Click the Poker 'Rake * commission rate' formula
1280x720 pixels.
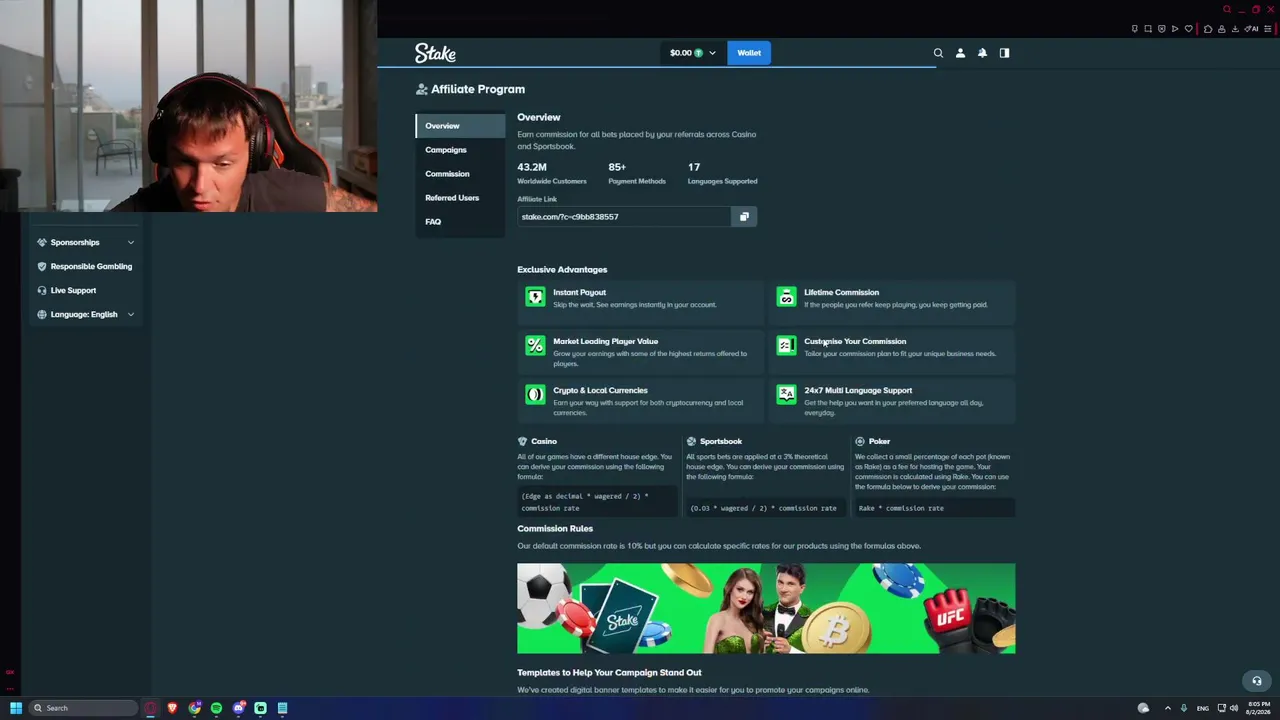(x=934, y=508)
